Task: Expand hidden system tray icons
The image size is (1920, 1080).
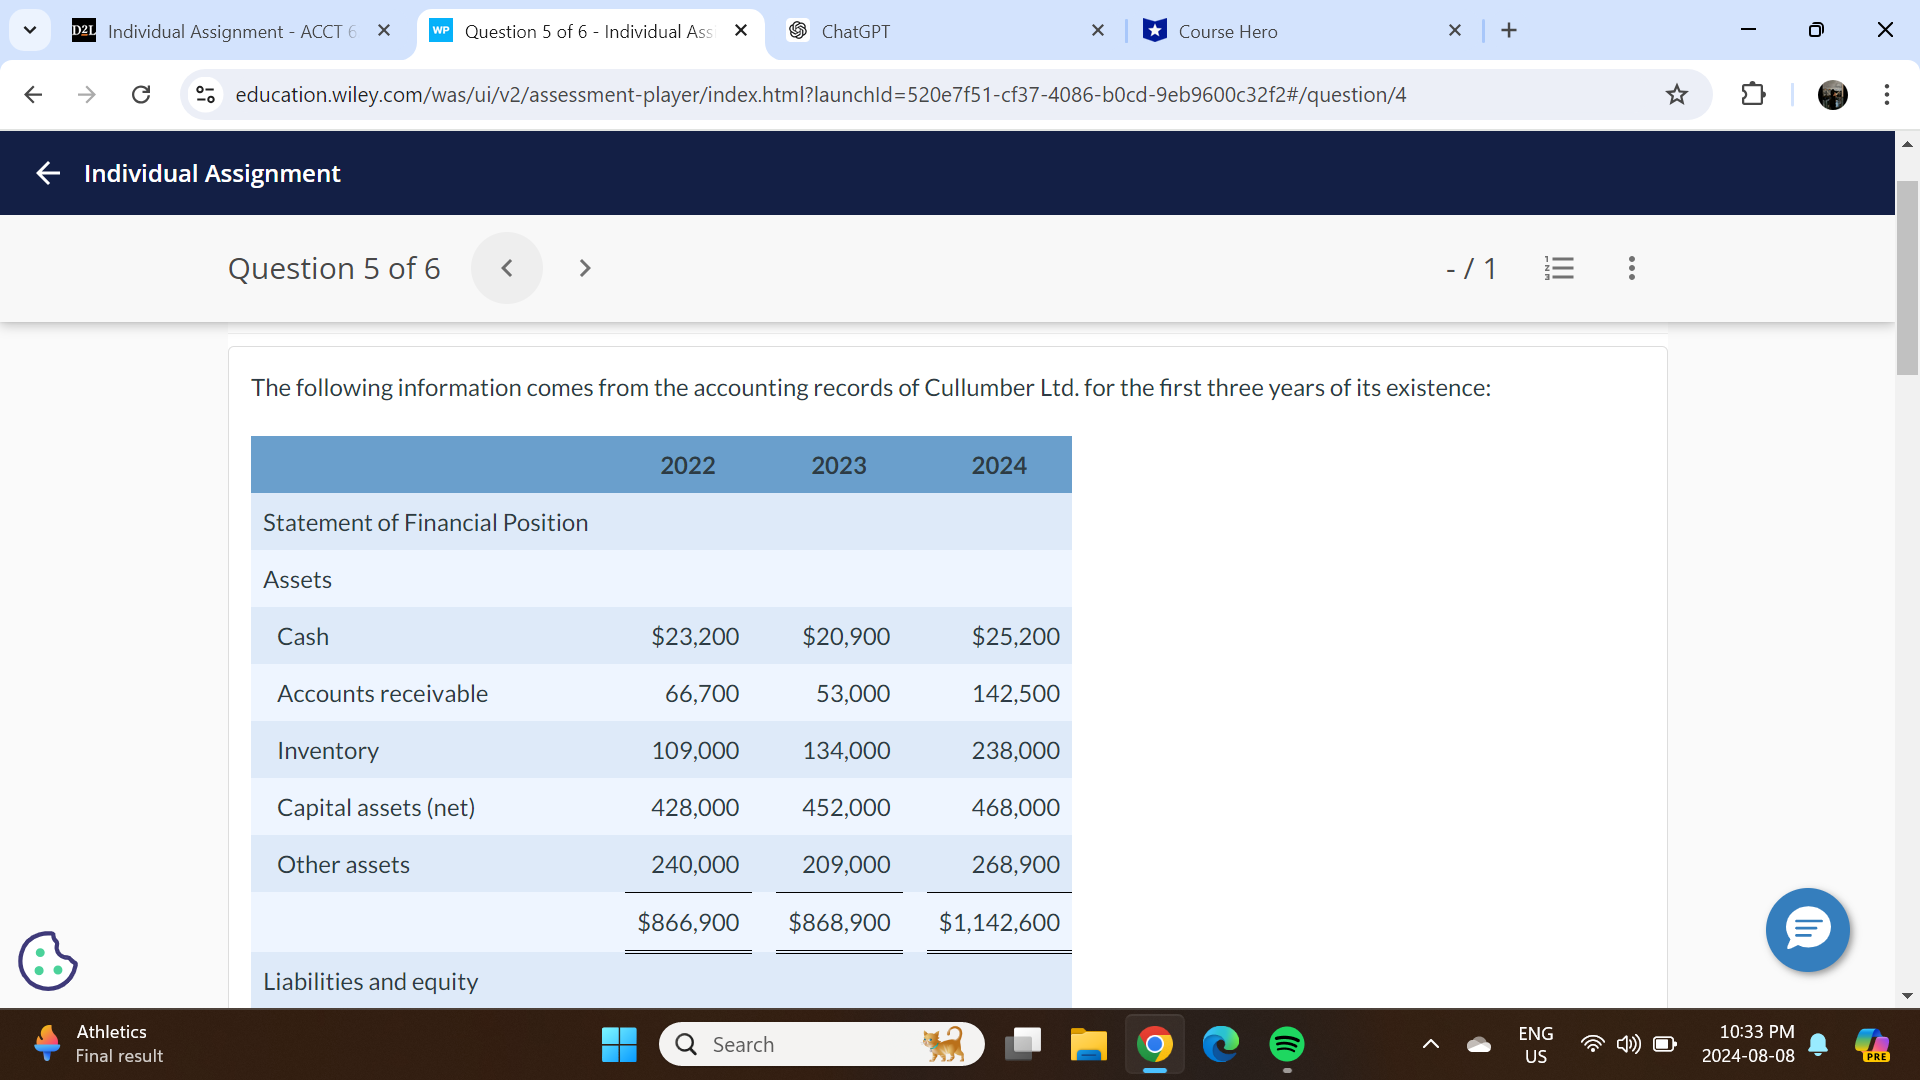Action: 1429,1043
